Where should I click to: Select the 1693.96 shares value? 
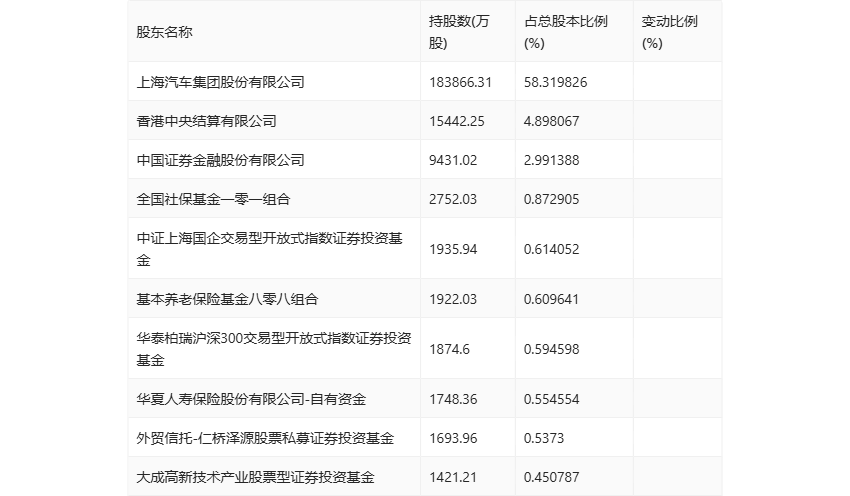[x=453, y=438]
